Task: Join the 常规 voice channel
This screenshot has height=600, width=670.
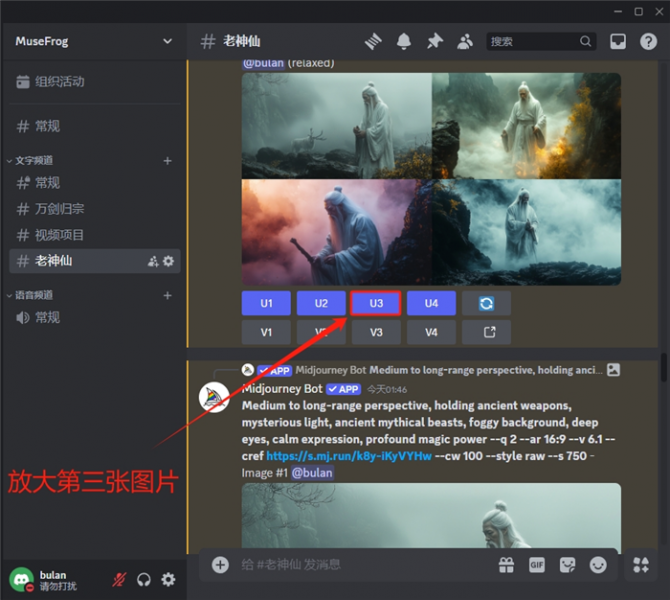Action: point(94,318)
